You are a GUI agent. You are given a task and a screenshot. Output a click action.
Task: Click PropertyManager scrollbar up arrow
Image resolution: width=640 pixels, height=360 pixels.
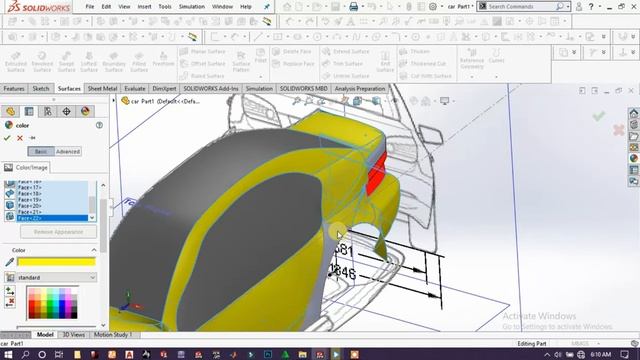tap(103, 185)
